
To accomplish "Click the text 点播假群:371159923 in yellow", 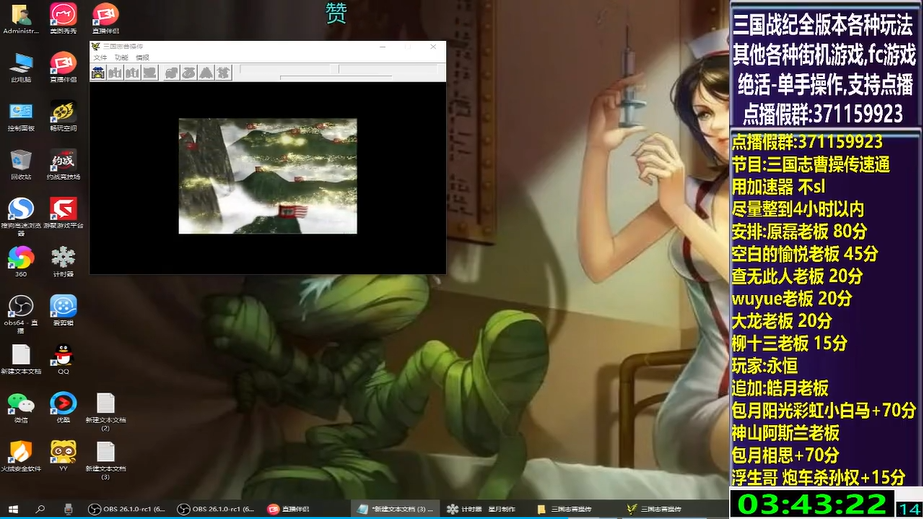I will pyautogui.click(x=807, y=142).
